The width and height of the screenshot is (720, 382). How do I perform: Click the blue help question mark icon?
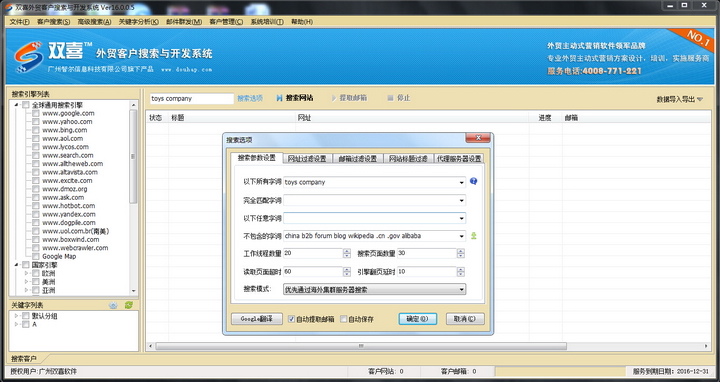coord(473,181)
